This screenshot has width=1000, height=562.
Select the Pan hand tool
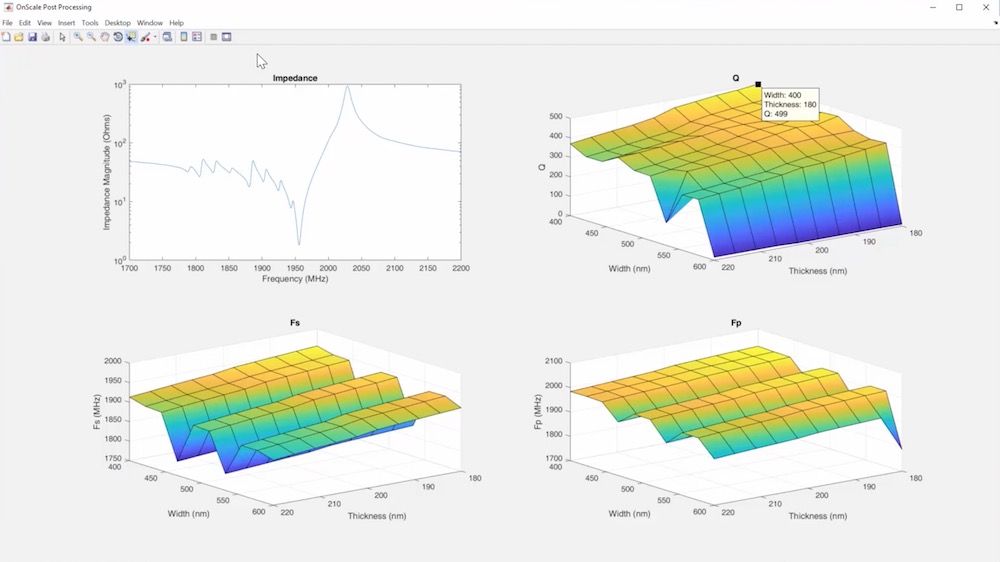[x=104, y=37]
